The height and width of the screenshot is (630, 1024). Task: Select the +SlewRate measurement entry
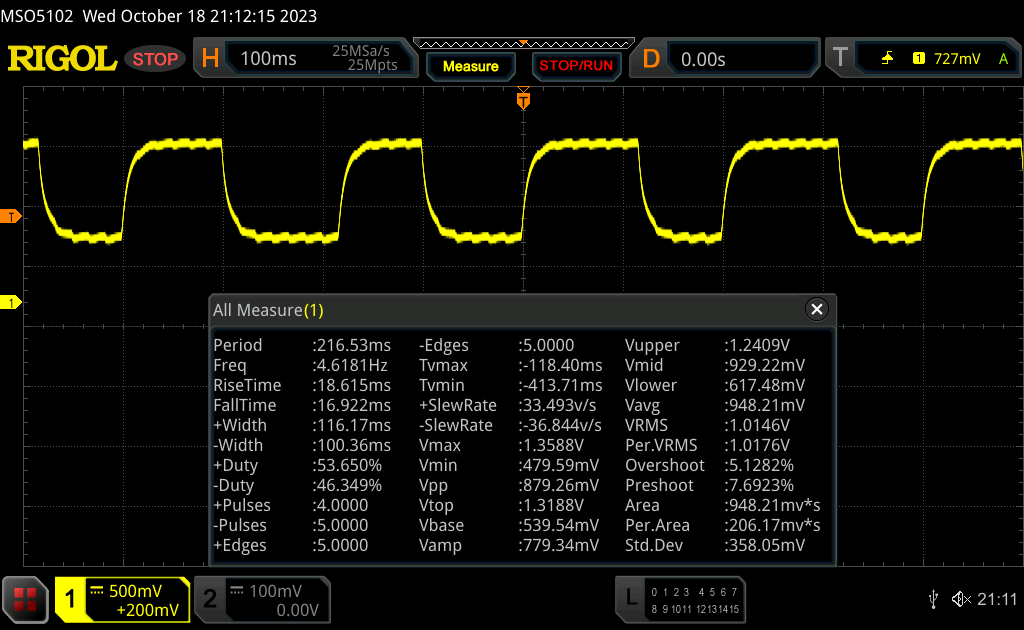point(510,405)
